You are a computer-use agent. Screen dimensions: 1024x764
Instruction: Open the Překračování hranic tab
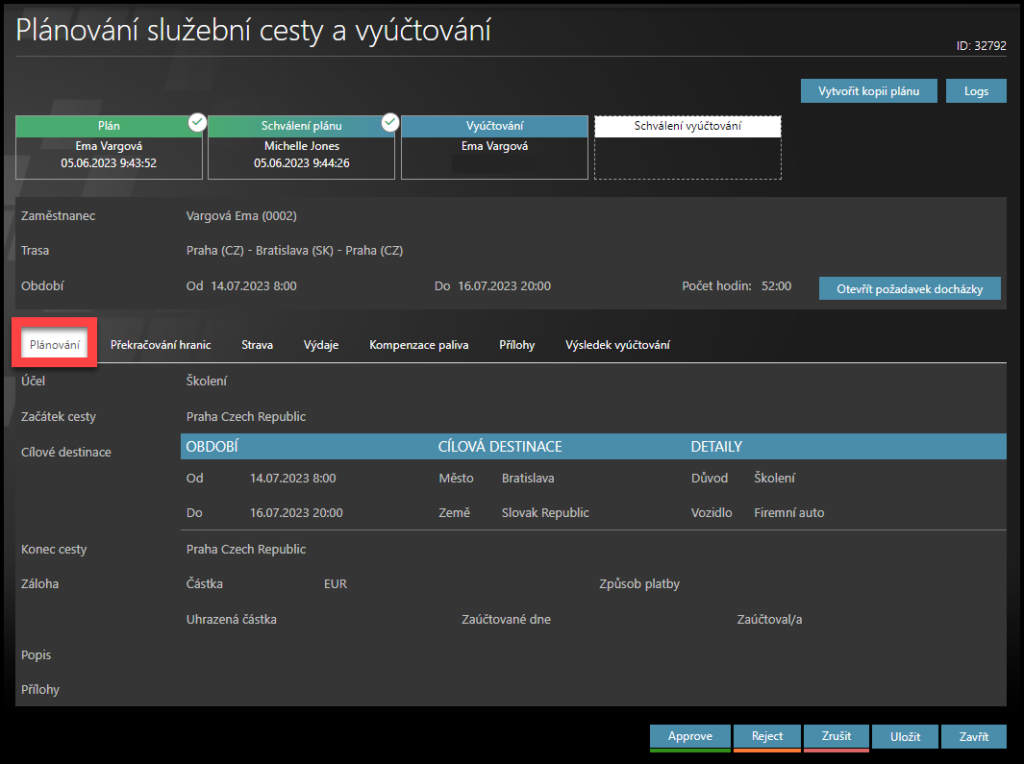(x=160, y=345)
